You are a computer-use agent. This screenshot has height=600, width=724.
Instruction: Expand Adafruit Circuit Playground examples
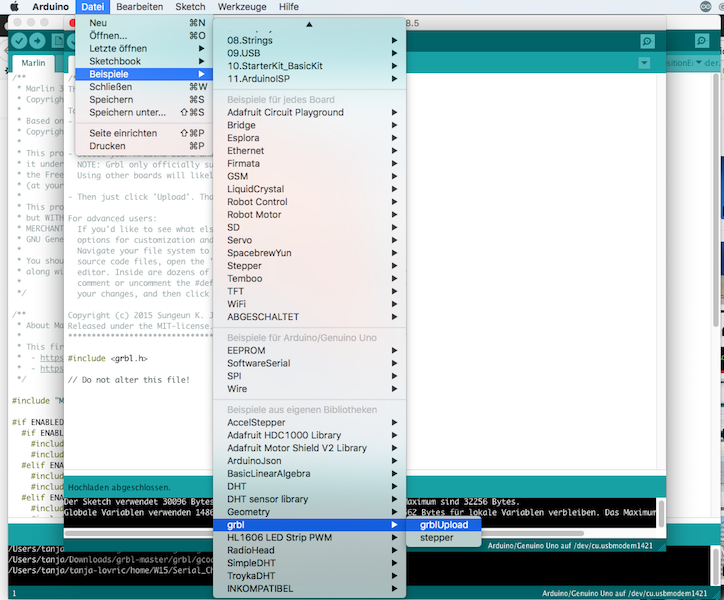pos(309,112)
